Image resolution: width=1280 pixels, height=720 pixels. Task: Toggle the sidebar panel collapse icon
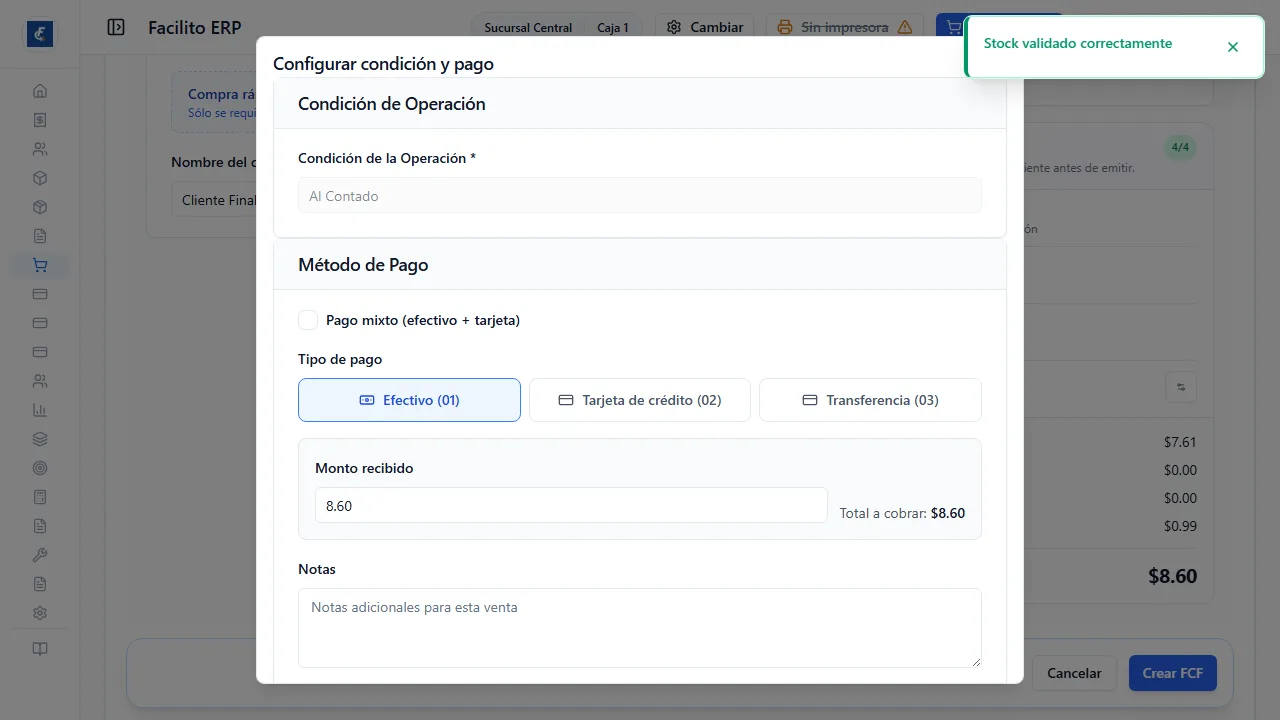click(x=116, y=28)
